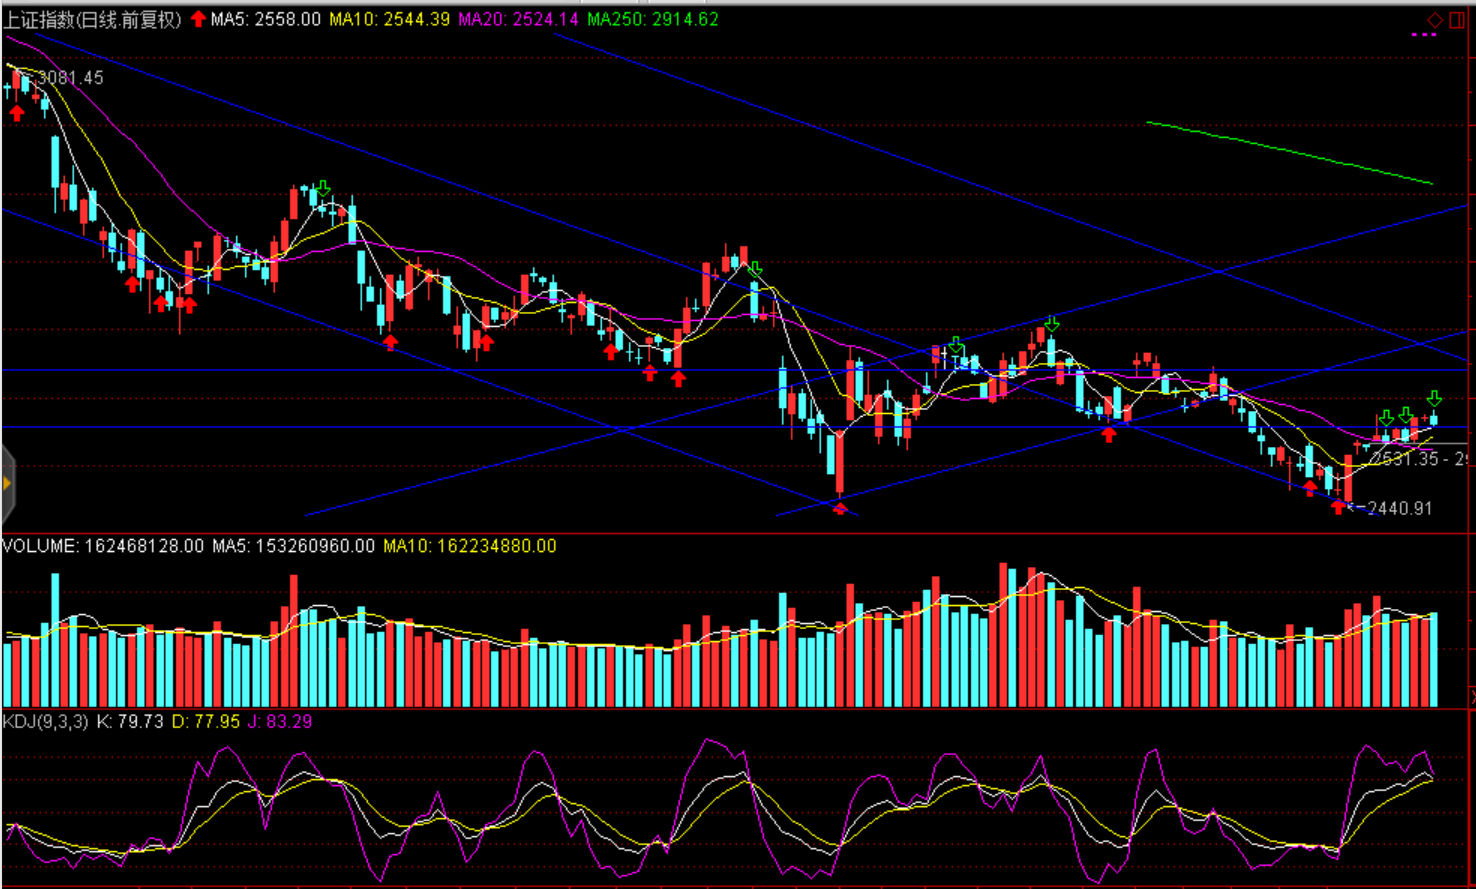The height and width of the screenshot is (889, 1476).
Task: Click the volume MA10: 162234880.00 label
Action: tap(469, 546)
